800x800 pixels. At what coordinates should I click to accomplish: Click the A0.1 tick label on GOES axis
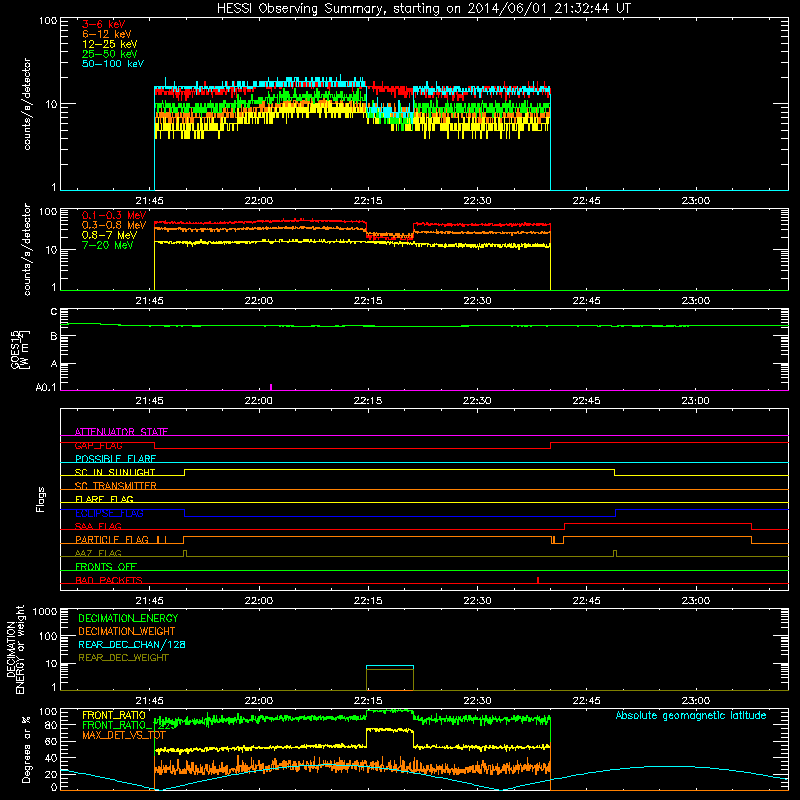click(46, 388)
